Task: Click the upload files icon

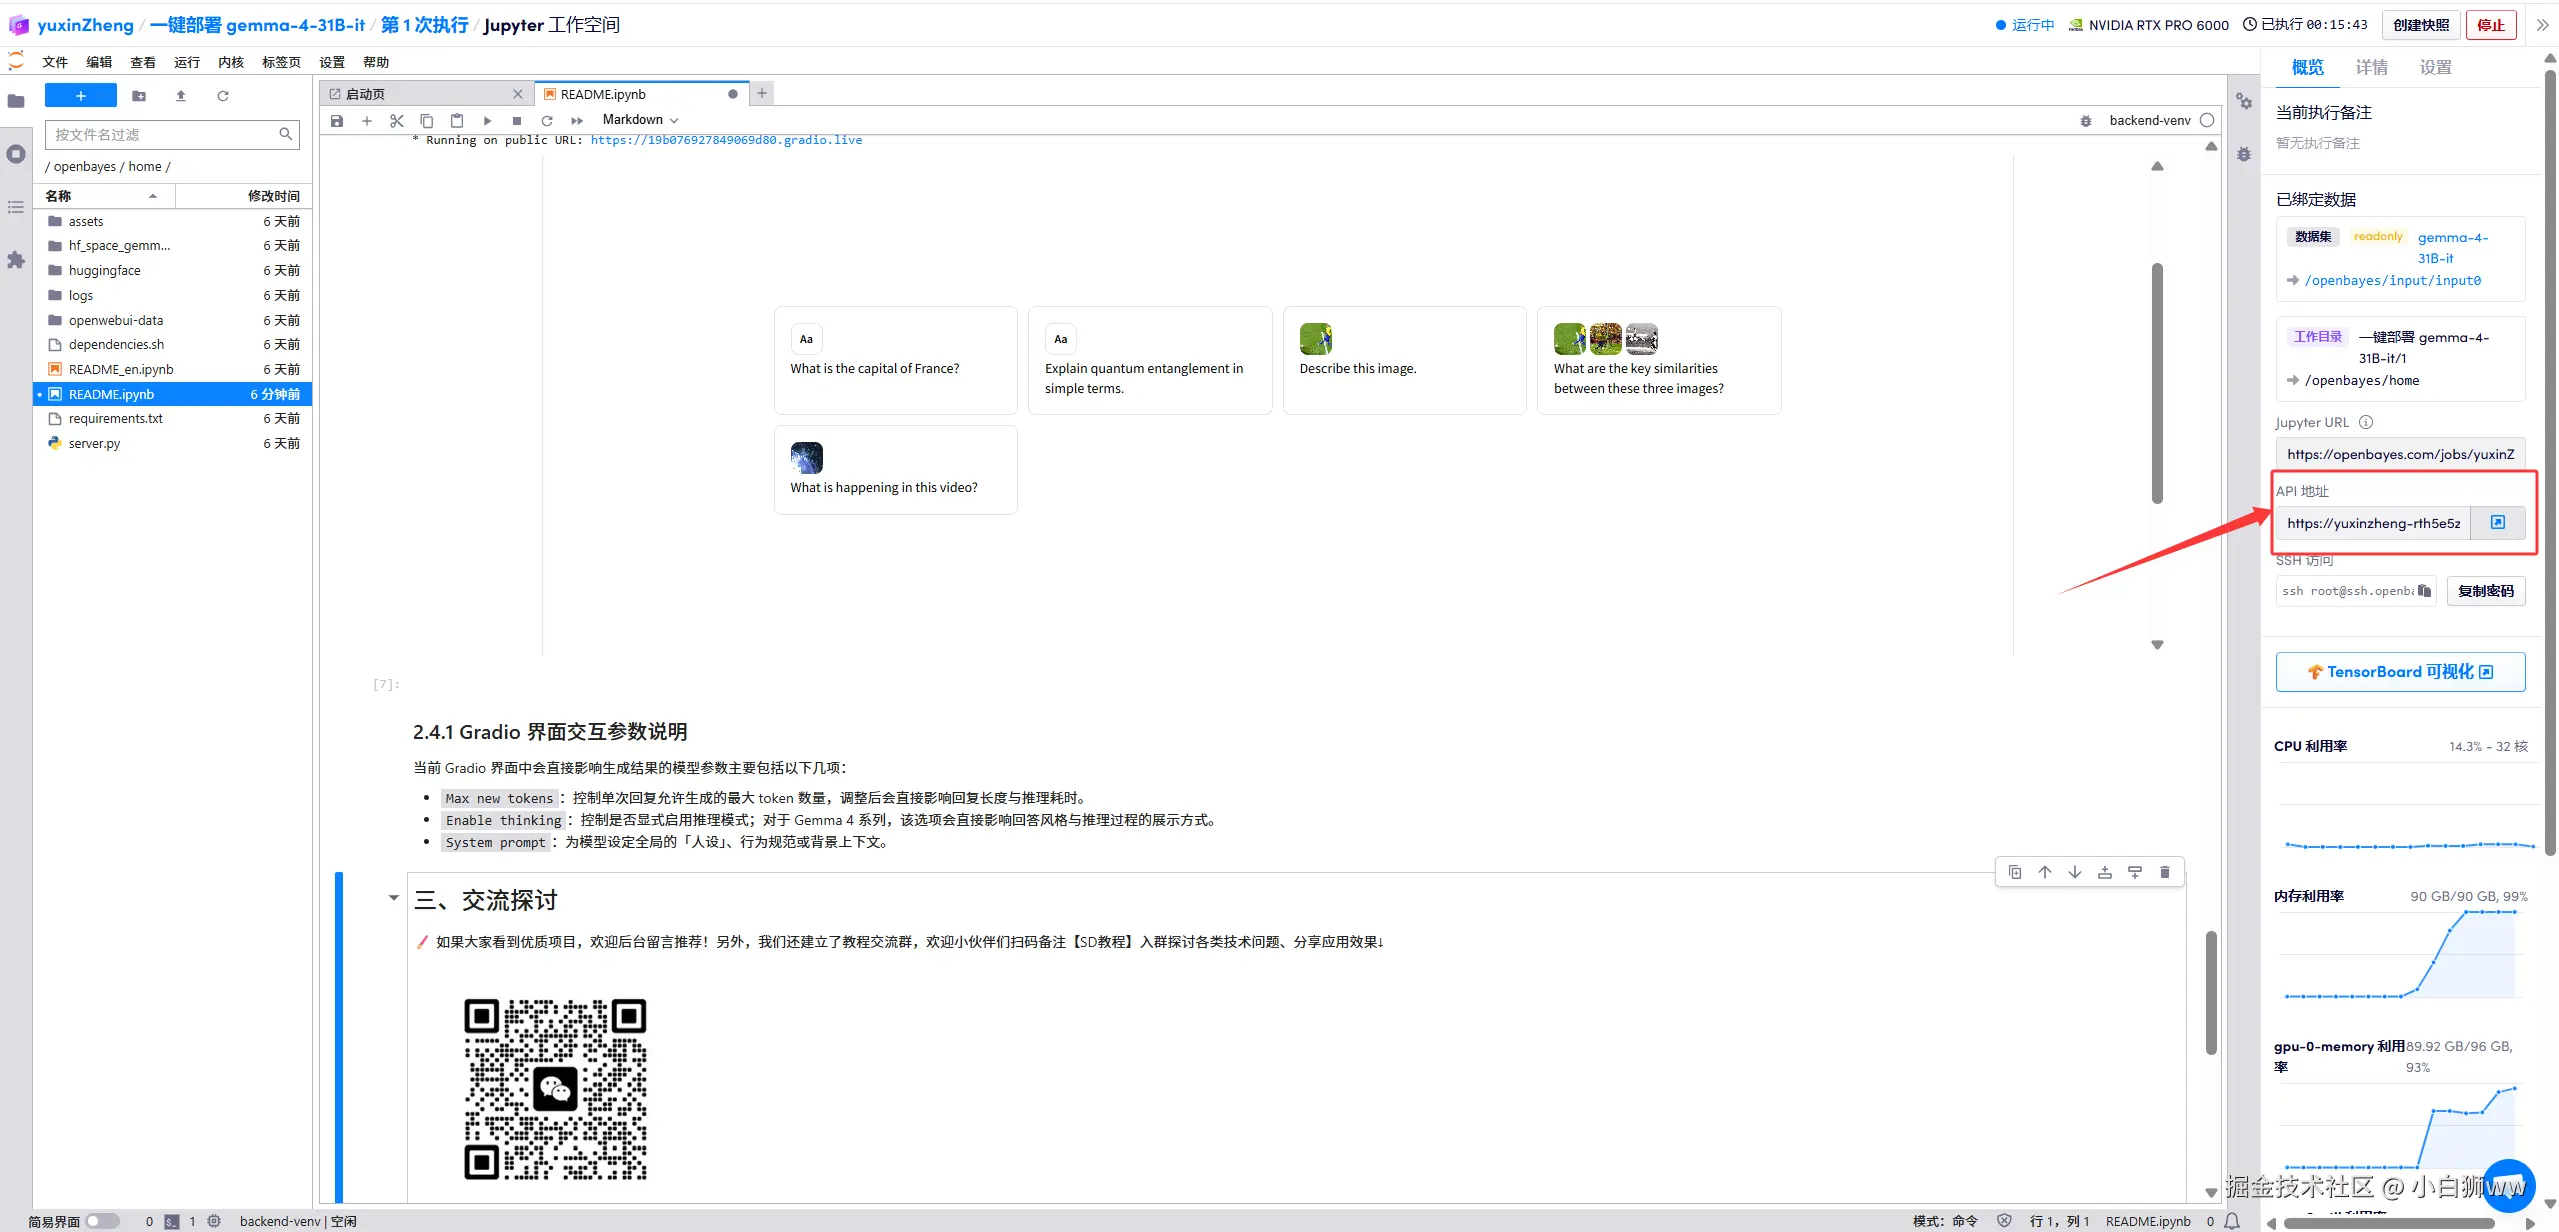Action: click(181, 96)
